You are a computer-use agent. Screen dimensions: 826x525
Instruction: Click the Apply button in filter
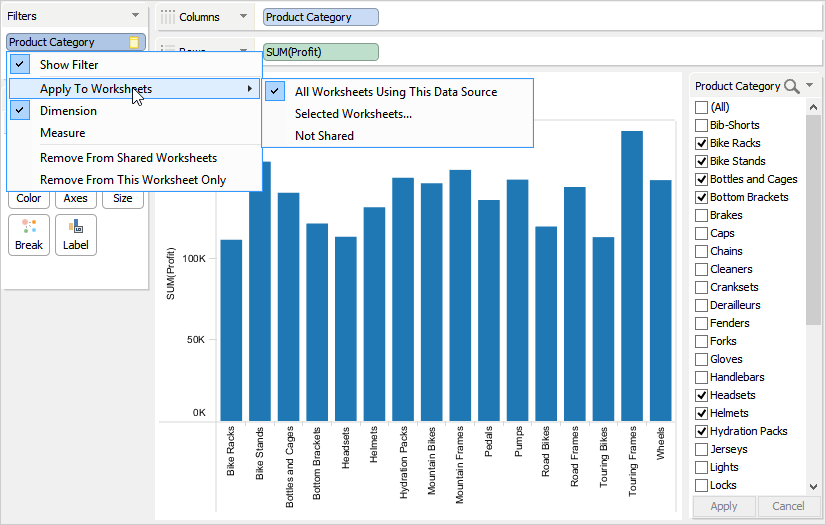coord(724,506)
